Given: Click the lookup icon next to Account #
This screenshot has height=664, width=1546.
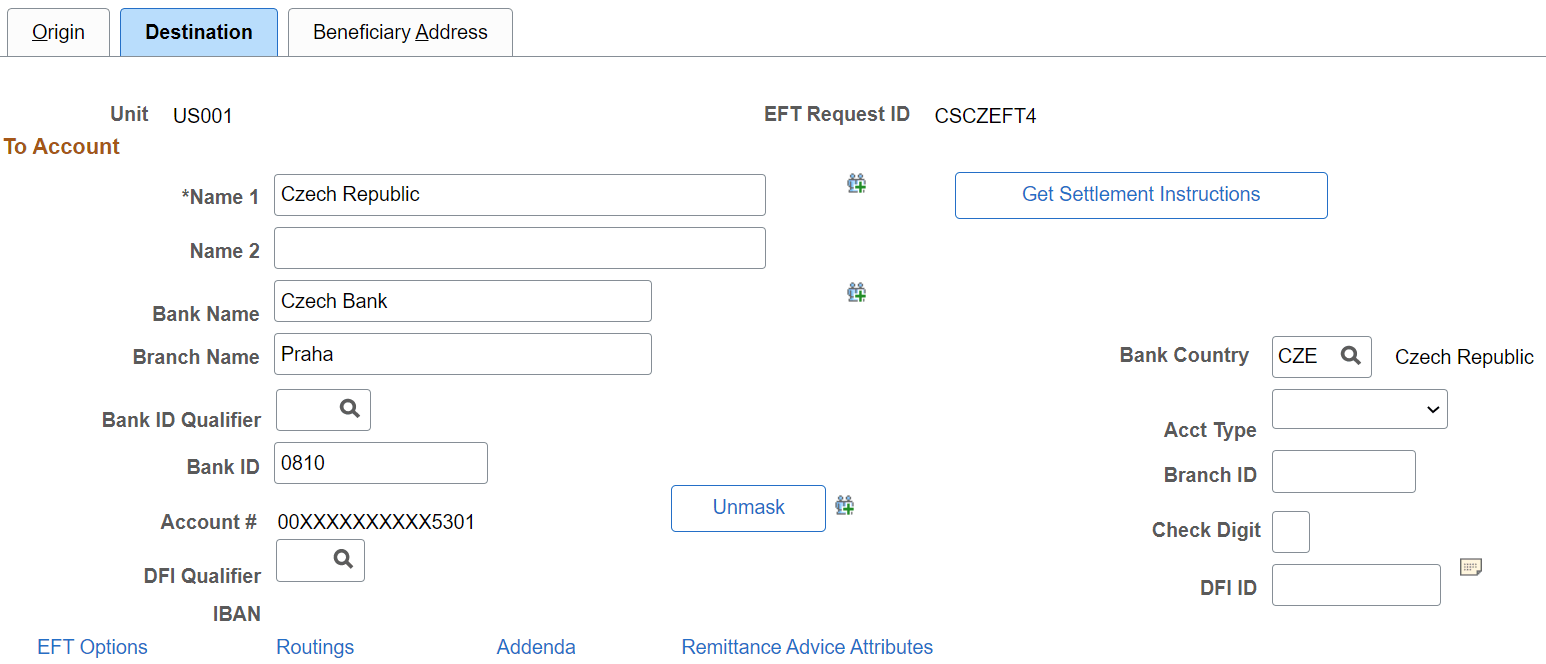Looking at the screenshot, I should pyautogui.click(x=845, y=505).
